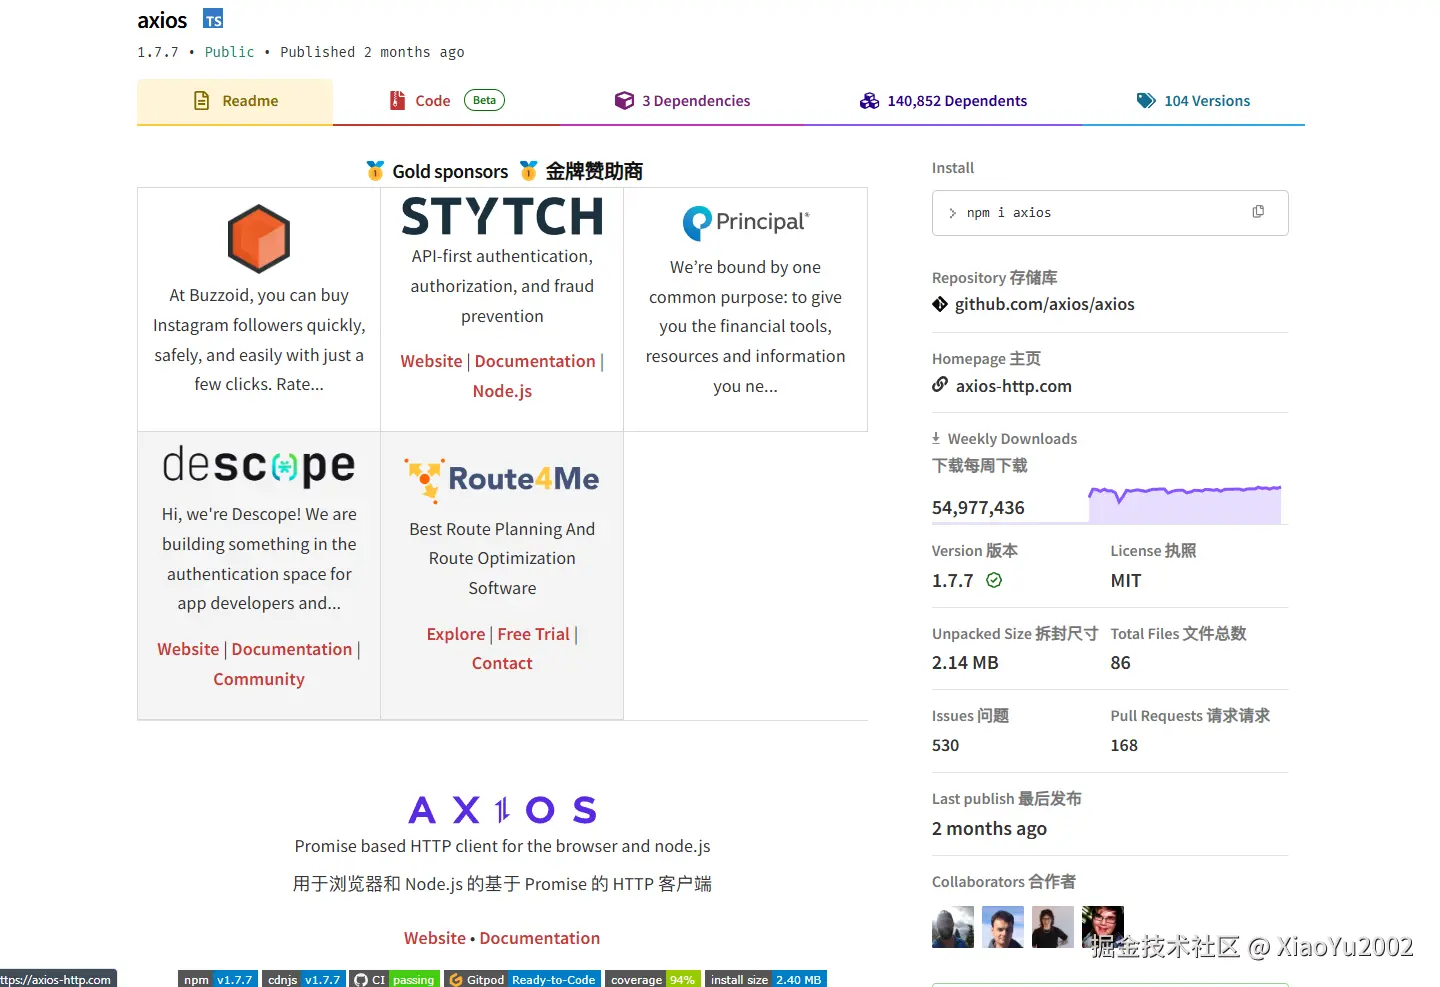This screenshot has height=987, width=1440.
Task: Click the STYTCH sponsor logo
Action: coord(502,216)
